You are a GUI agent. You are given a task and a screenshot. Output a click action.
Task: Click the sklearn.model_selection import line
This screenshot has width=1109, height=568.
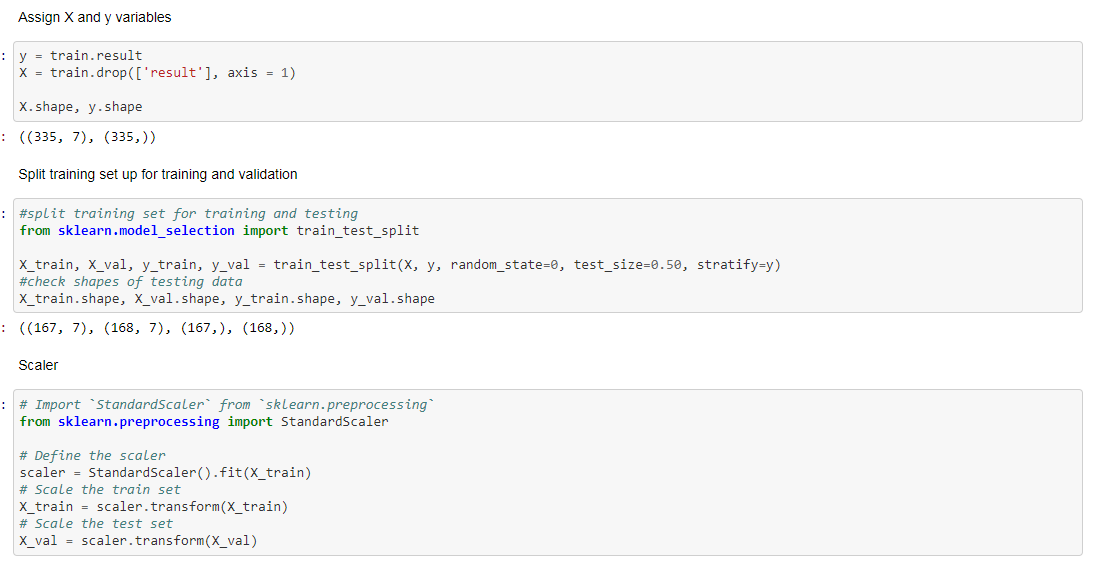219,231
